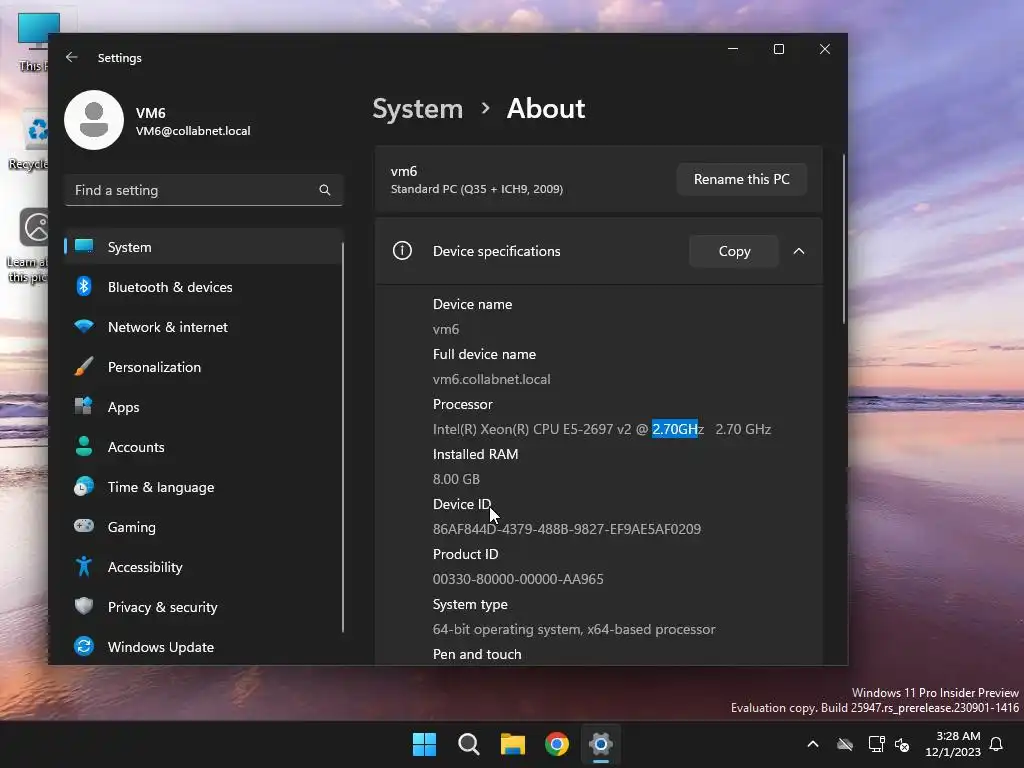Image resolution: width=1024 pixels, height=768 pixels.
Task: Click VM6@collabnet.local account text
Action: pyautogui.click(x=193, y=131)
